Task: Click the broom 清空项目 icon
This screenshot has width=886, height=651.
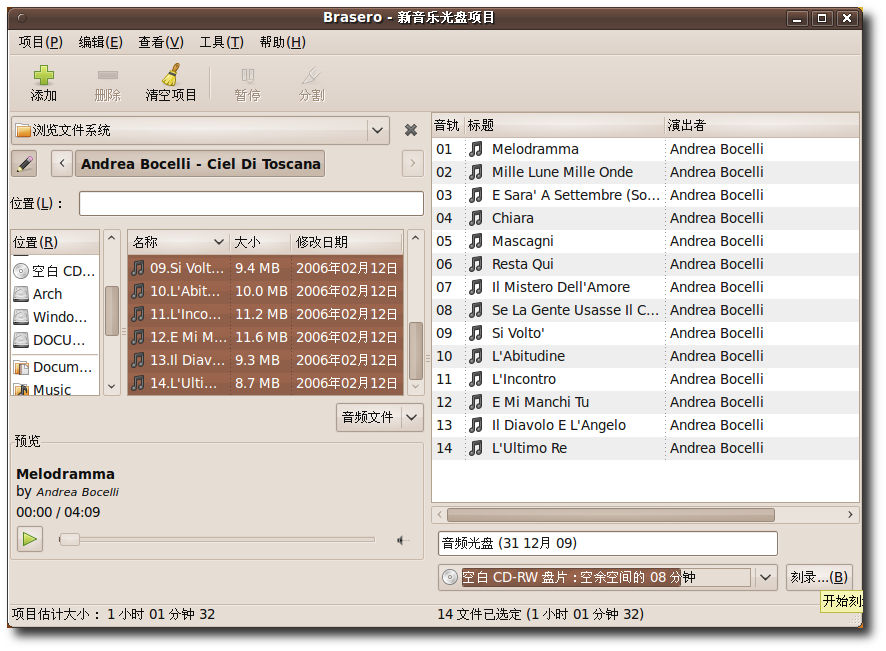Action: pyautogui.click(x=171, y=76)
